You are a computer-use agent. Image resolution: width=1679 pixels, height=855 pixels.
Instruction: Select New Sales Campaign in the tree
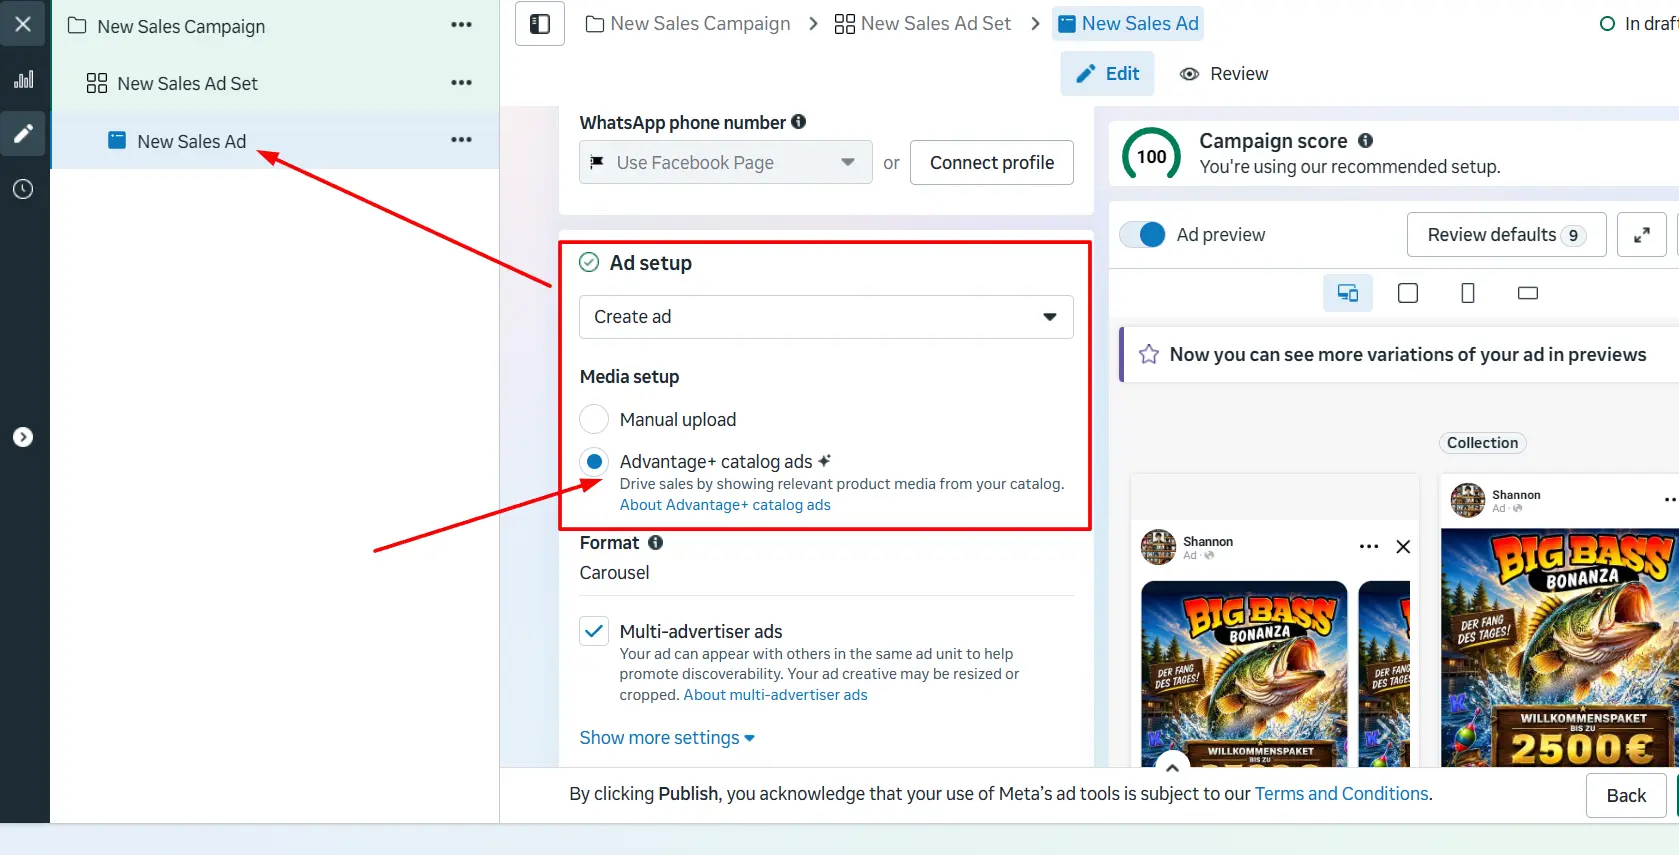[x=181, y=26]
